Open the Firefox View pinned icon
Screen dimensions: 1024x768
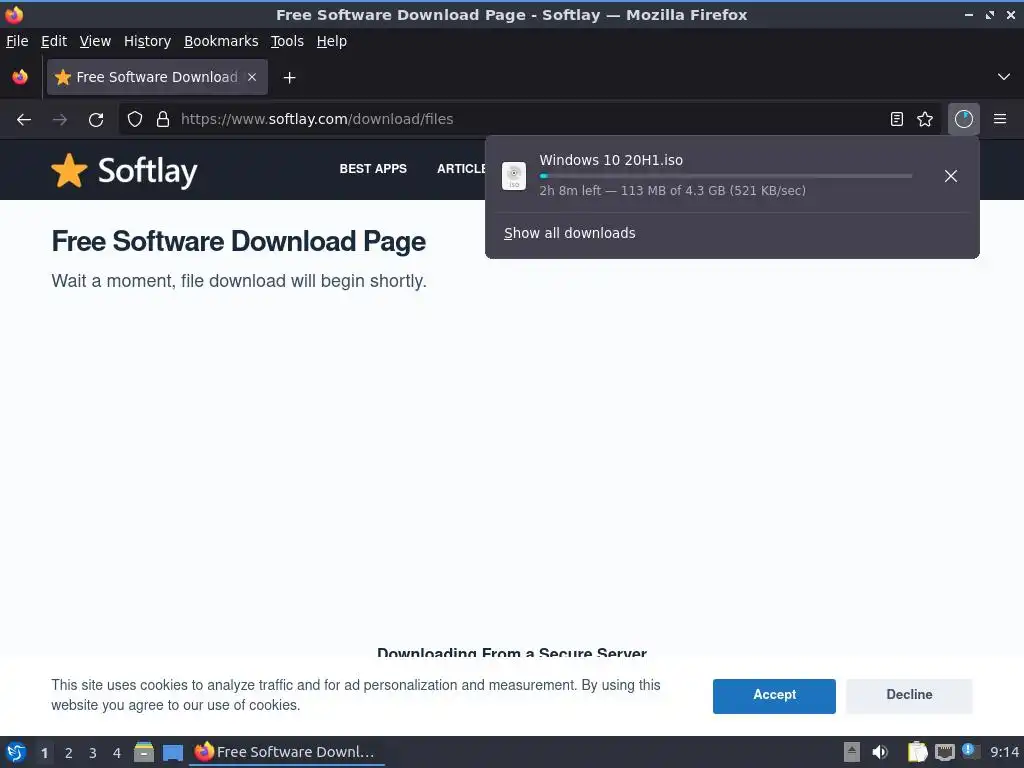pyautogui.click(x=20, y=77)
